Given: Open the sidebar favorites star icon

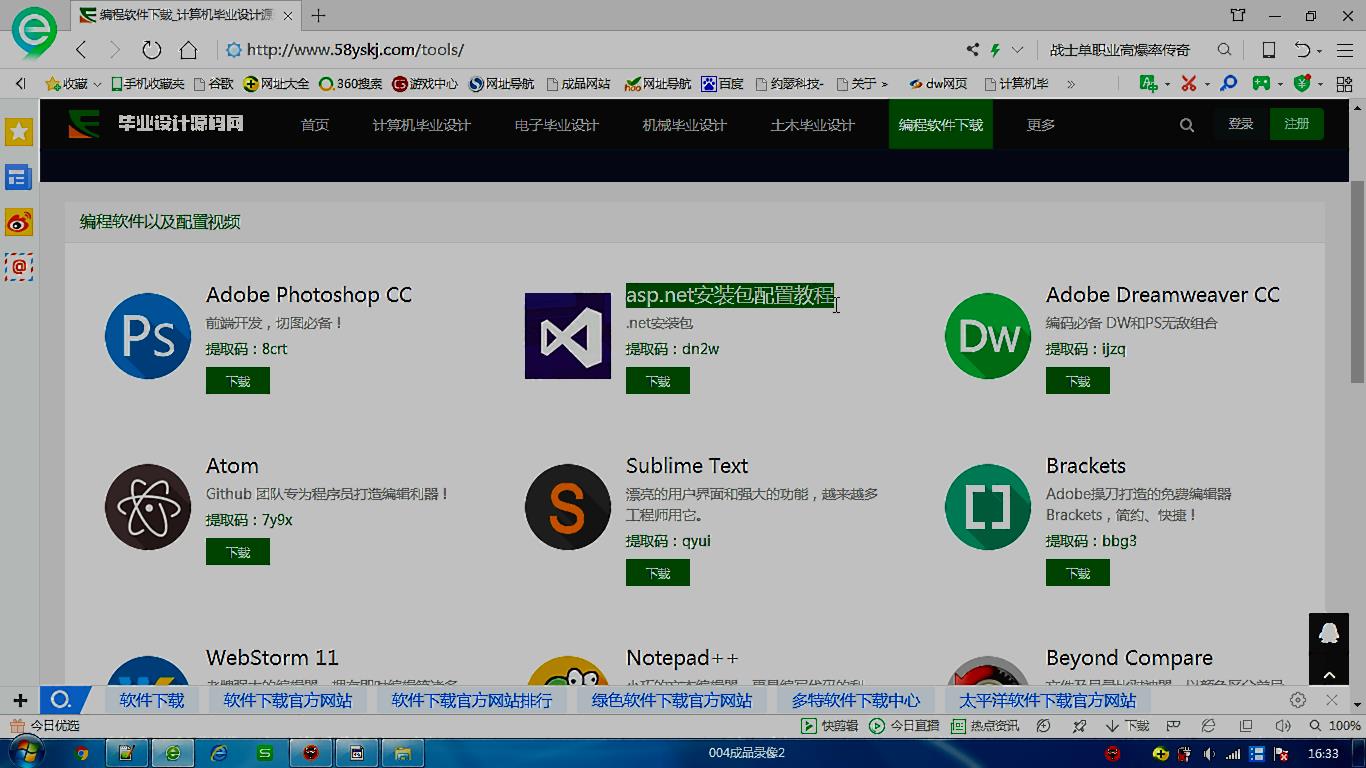Looking at the screenshot, I should (x=19, y=132).
